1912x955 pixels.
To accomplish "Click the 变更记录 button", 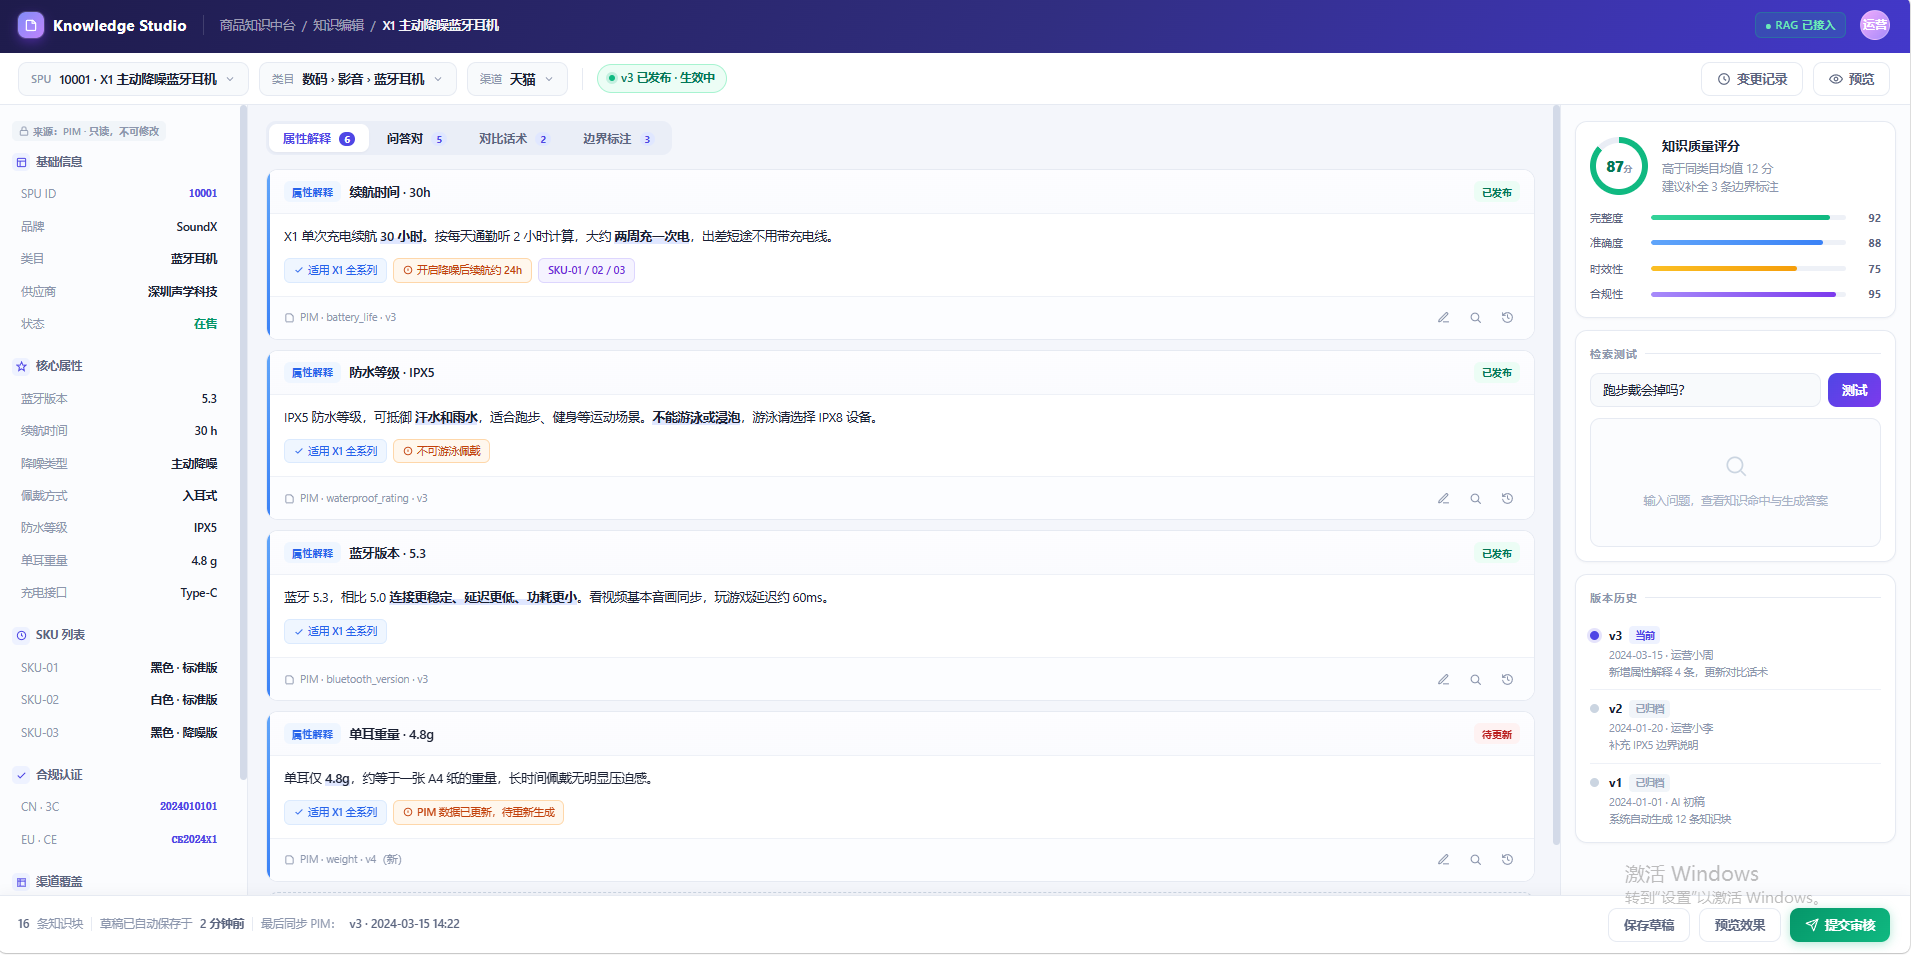I will [1752, 79].
